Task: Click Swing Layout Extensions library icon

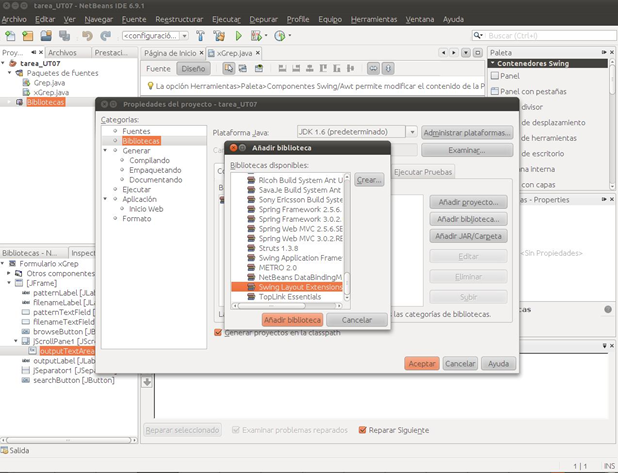Action: (x=251, y=287)
